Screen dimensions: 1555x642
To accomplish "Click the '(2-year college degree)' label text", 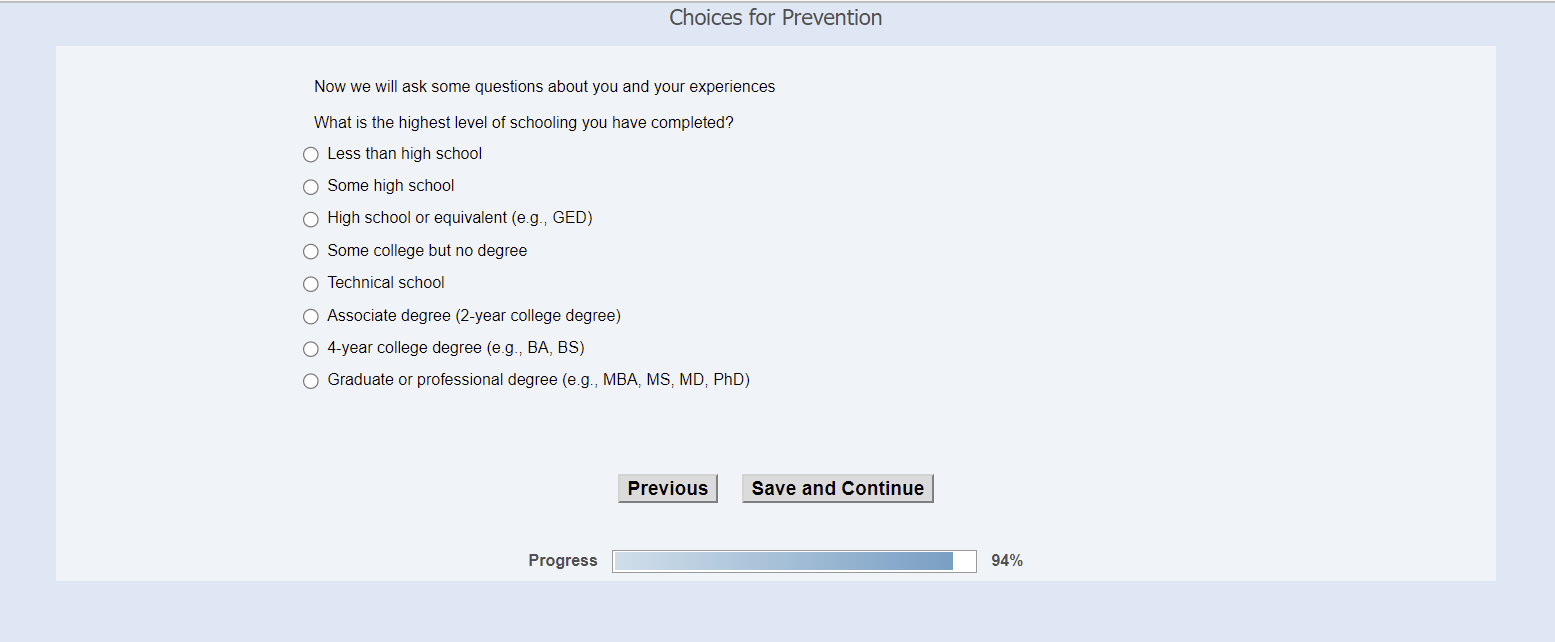I will (538, 316).
